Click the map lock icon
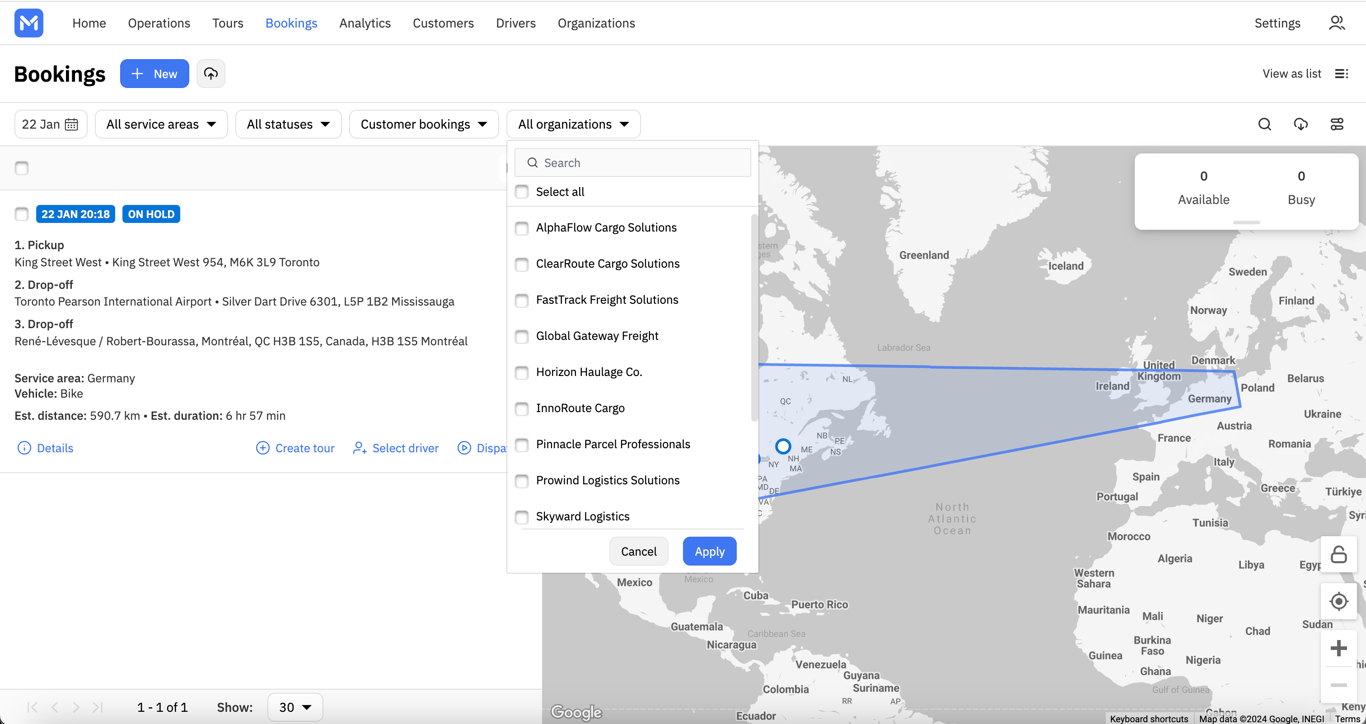 1339,555
